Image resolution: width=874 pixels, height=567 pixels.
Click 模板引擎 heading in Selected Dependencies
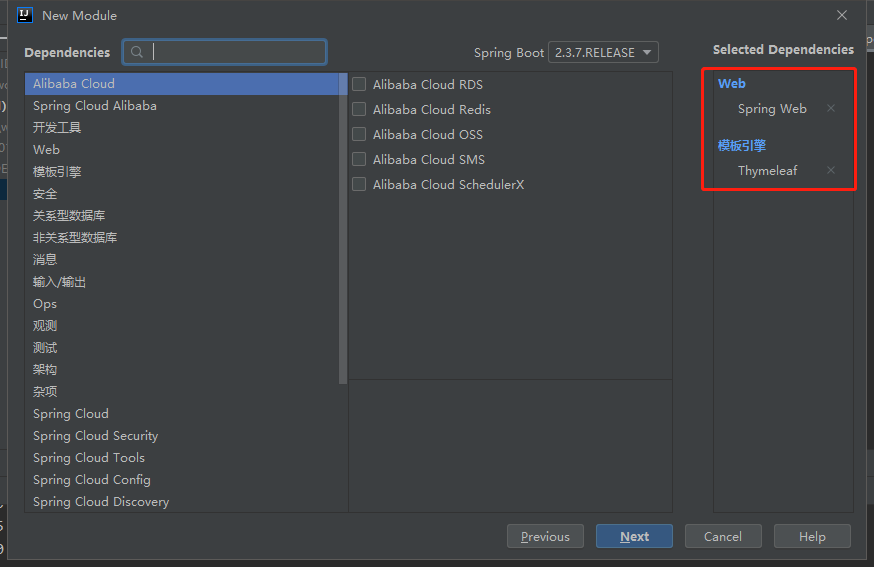pyautogui.click(x=742, y=146)
